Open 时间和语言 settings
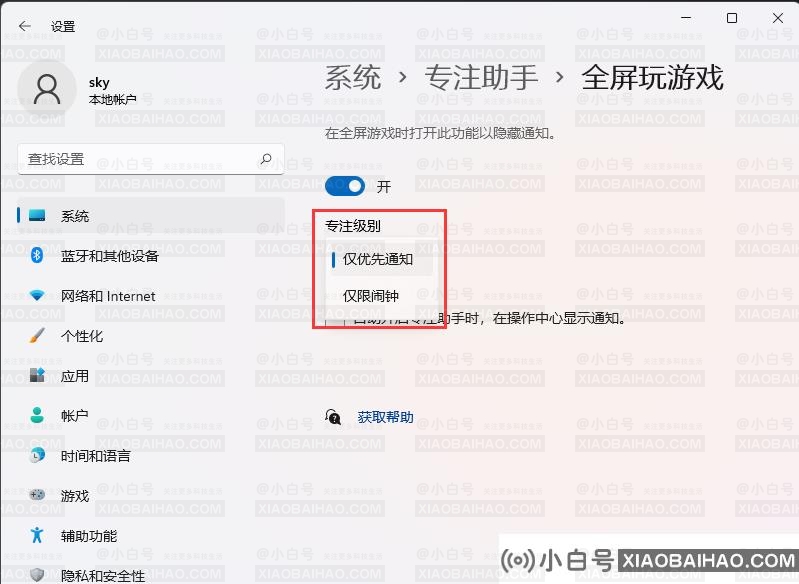Screen dimensions: 799x584 click(x=151, y=456)
